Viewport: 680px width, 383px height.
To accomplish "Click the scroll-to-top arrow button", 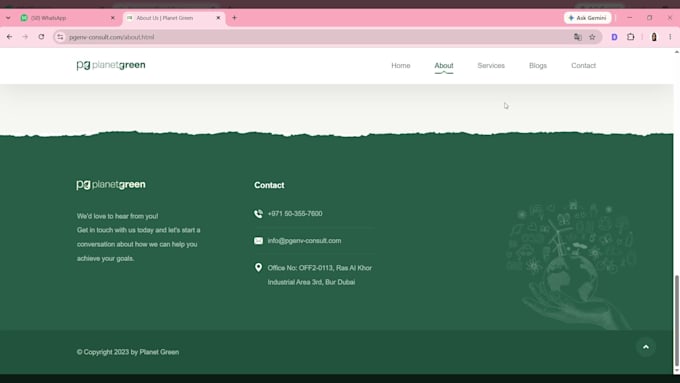I will 646,347.
